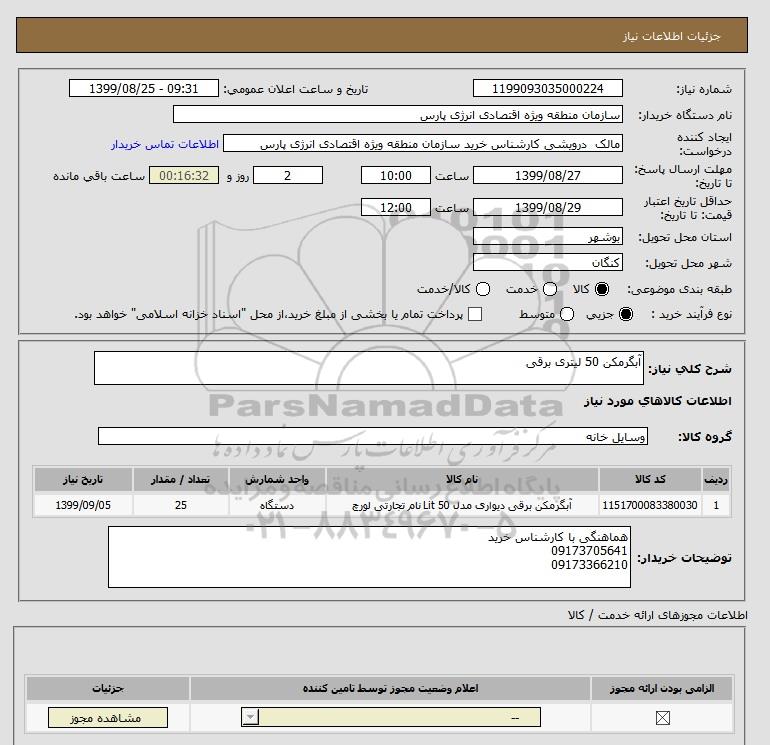Open the permit status dropdown
770x745 pixels.
391,717
